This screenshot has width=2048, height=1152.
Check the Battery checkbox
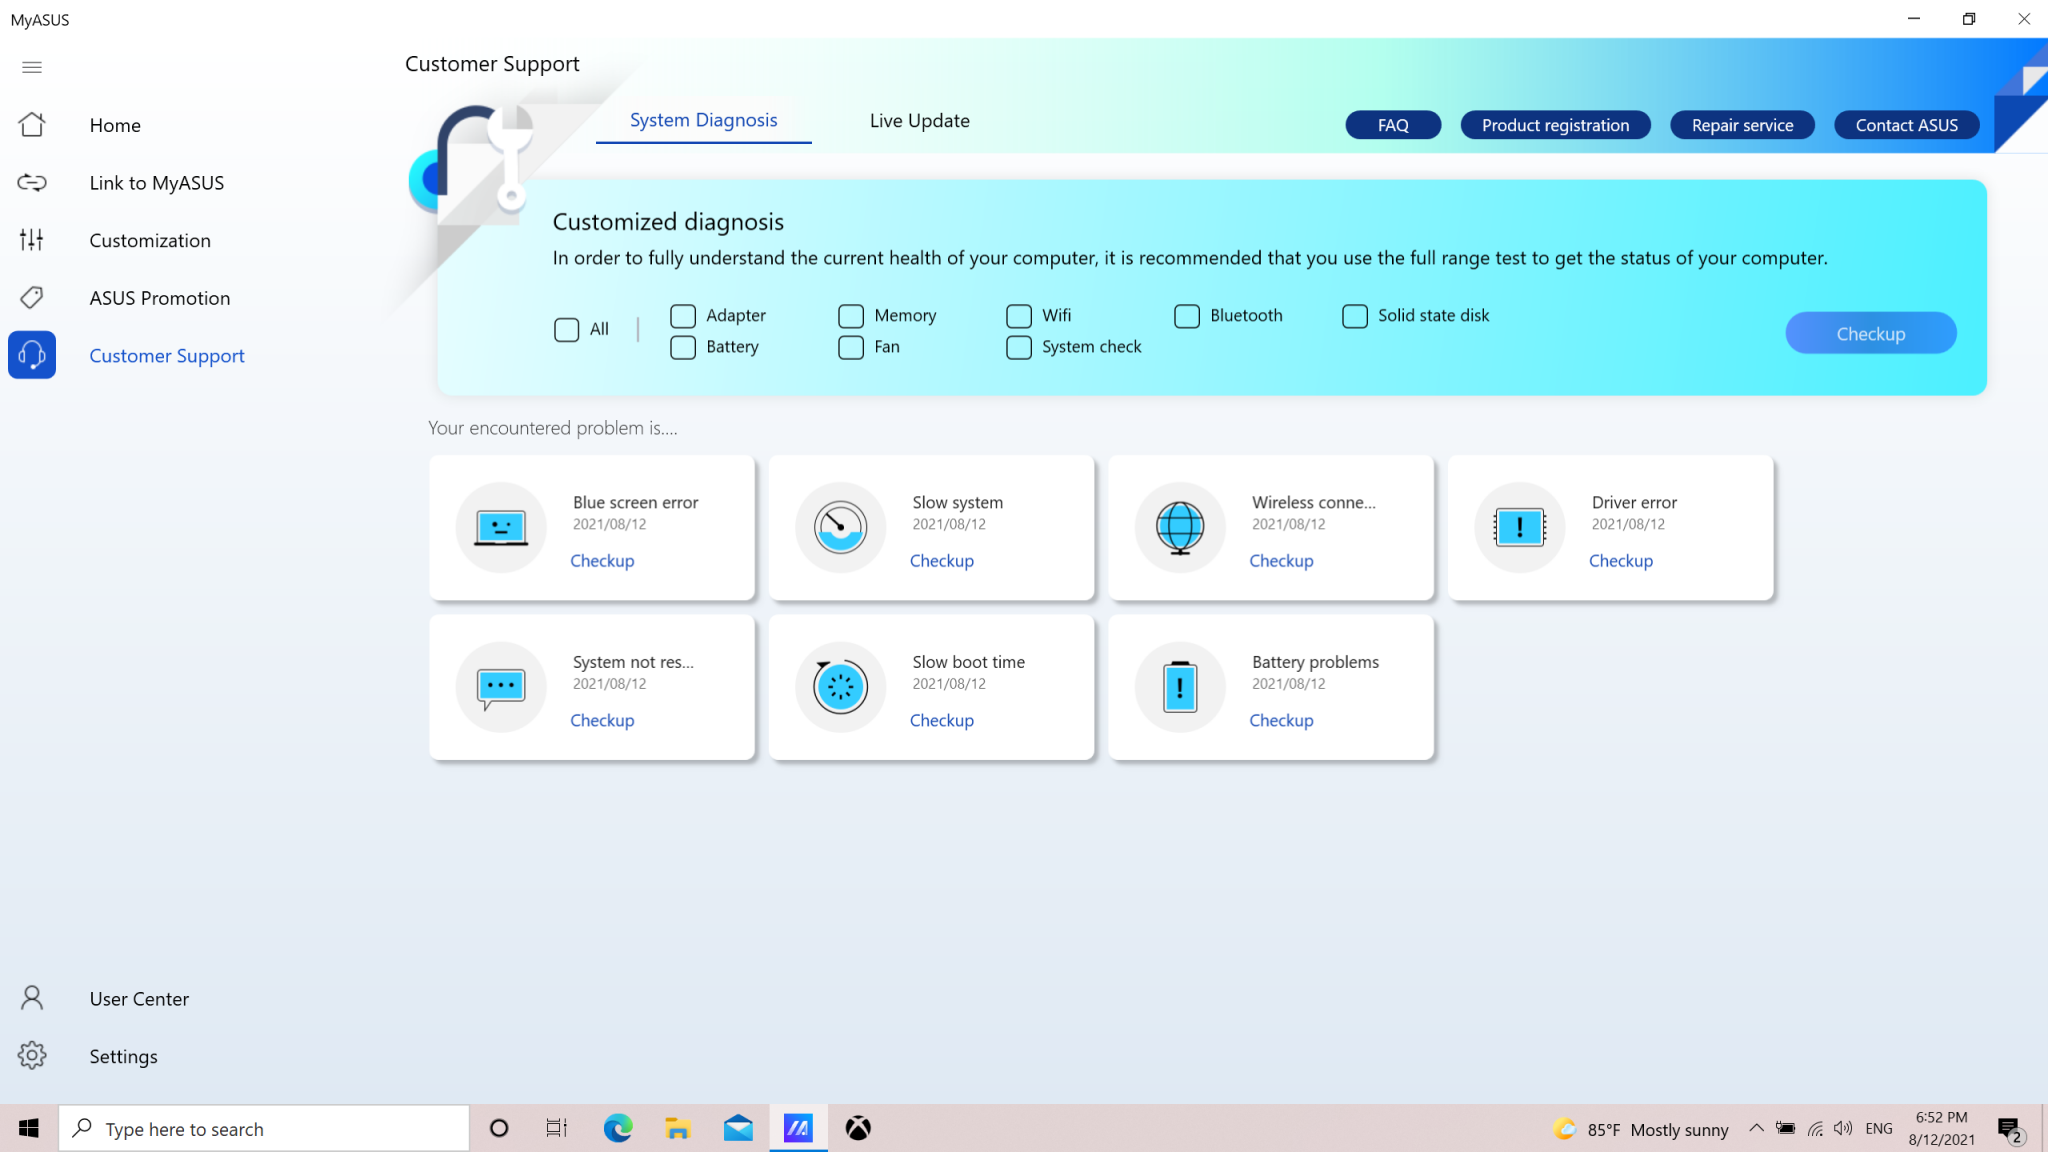coord(683,347)
